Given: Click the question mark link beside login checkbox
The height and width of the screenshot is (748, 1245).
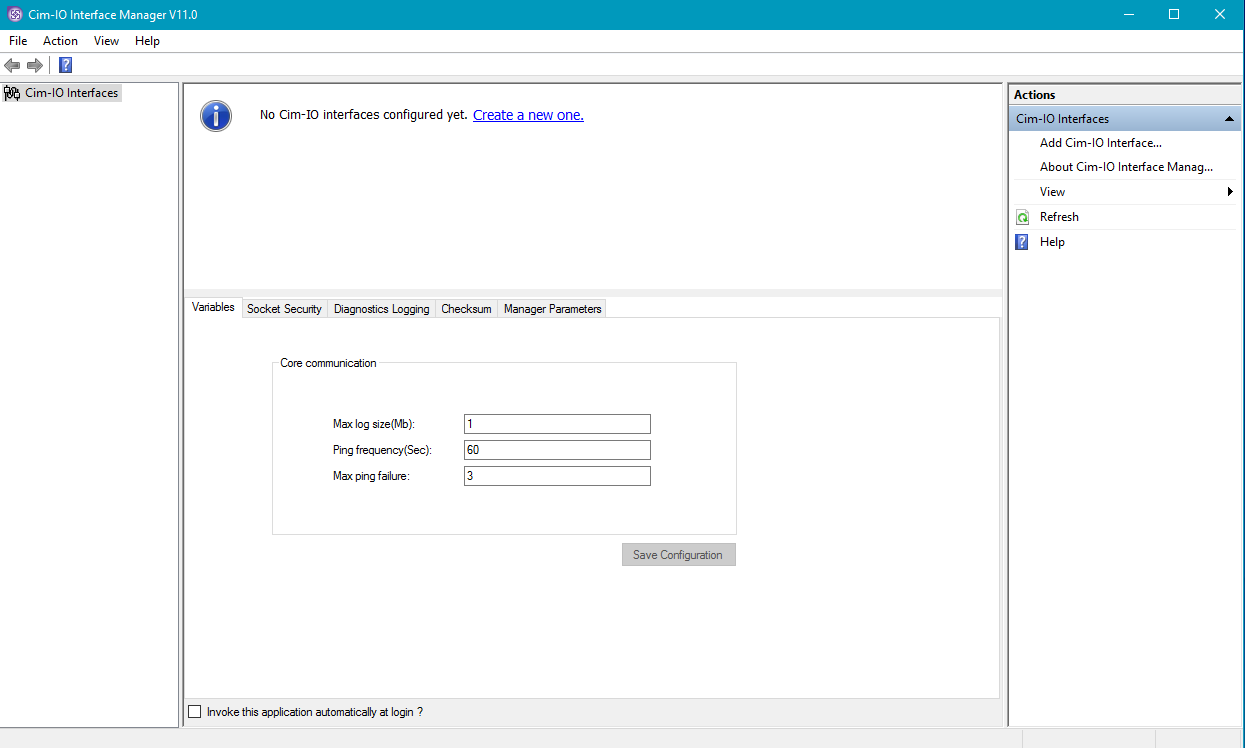Looking at the screenshot, I should [420, 712].
